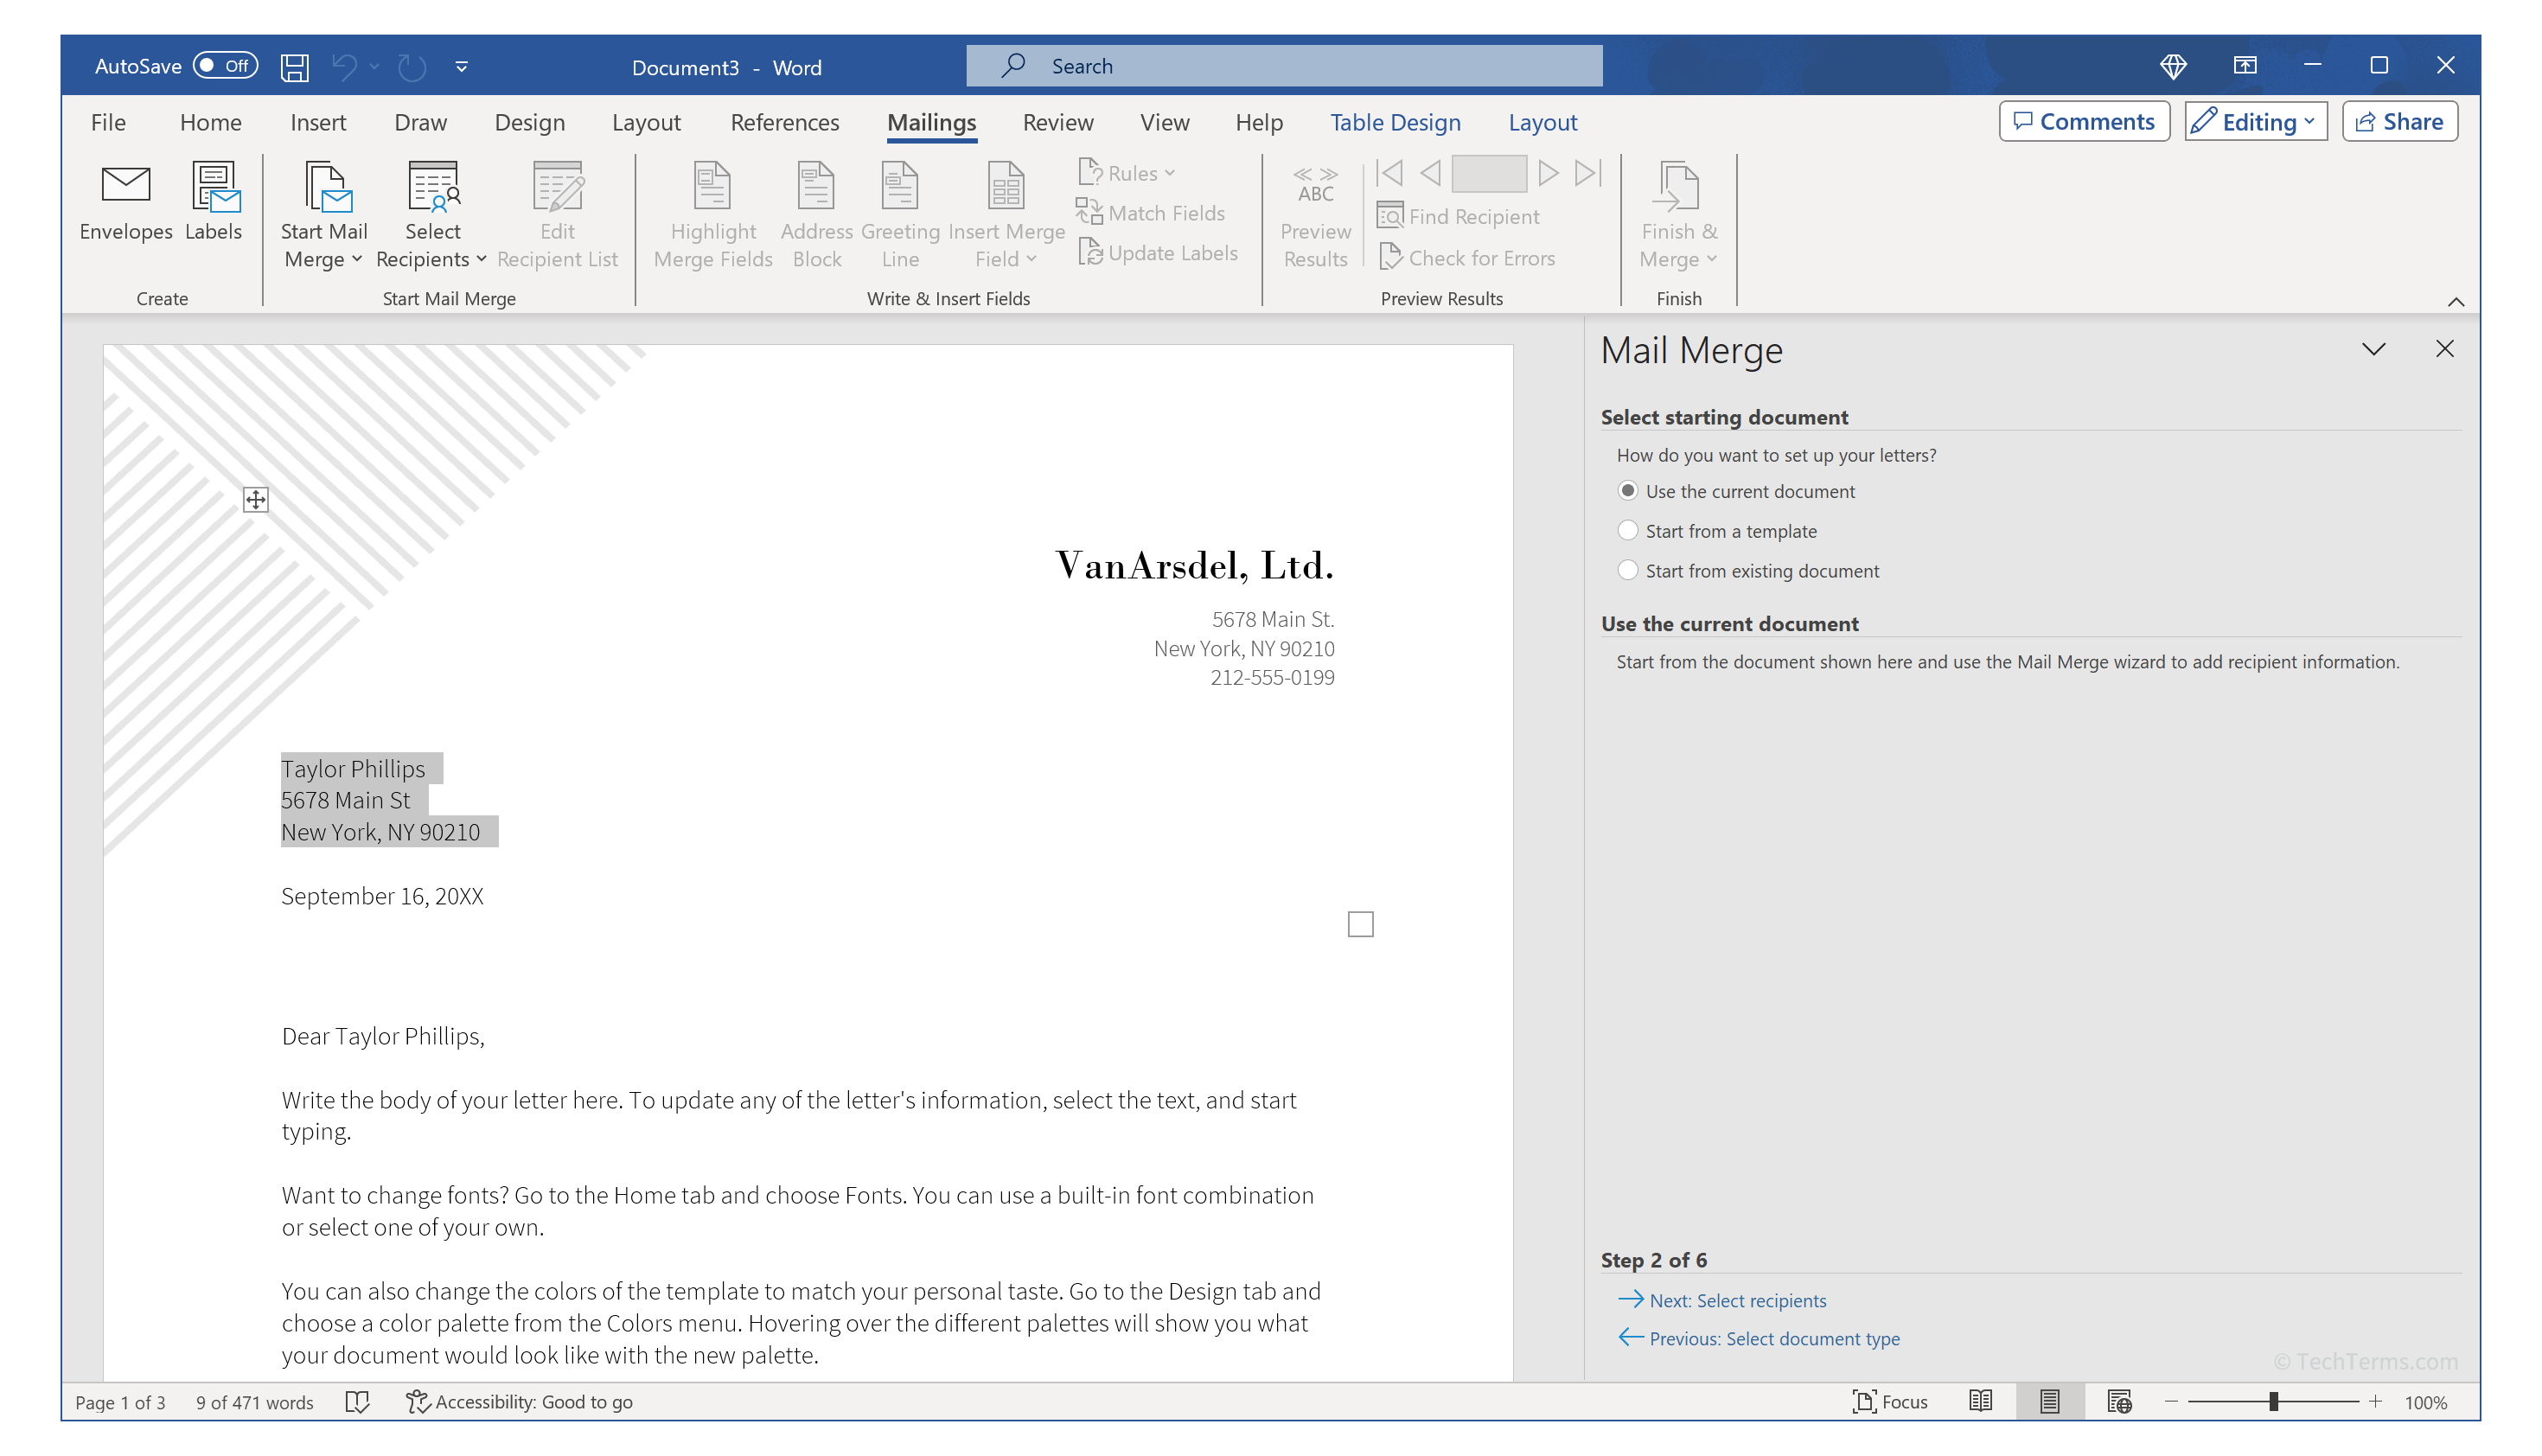Click the diamond premium icon
The height and width of the screenshot is (1456, 2542).
2173,66
